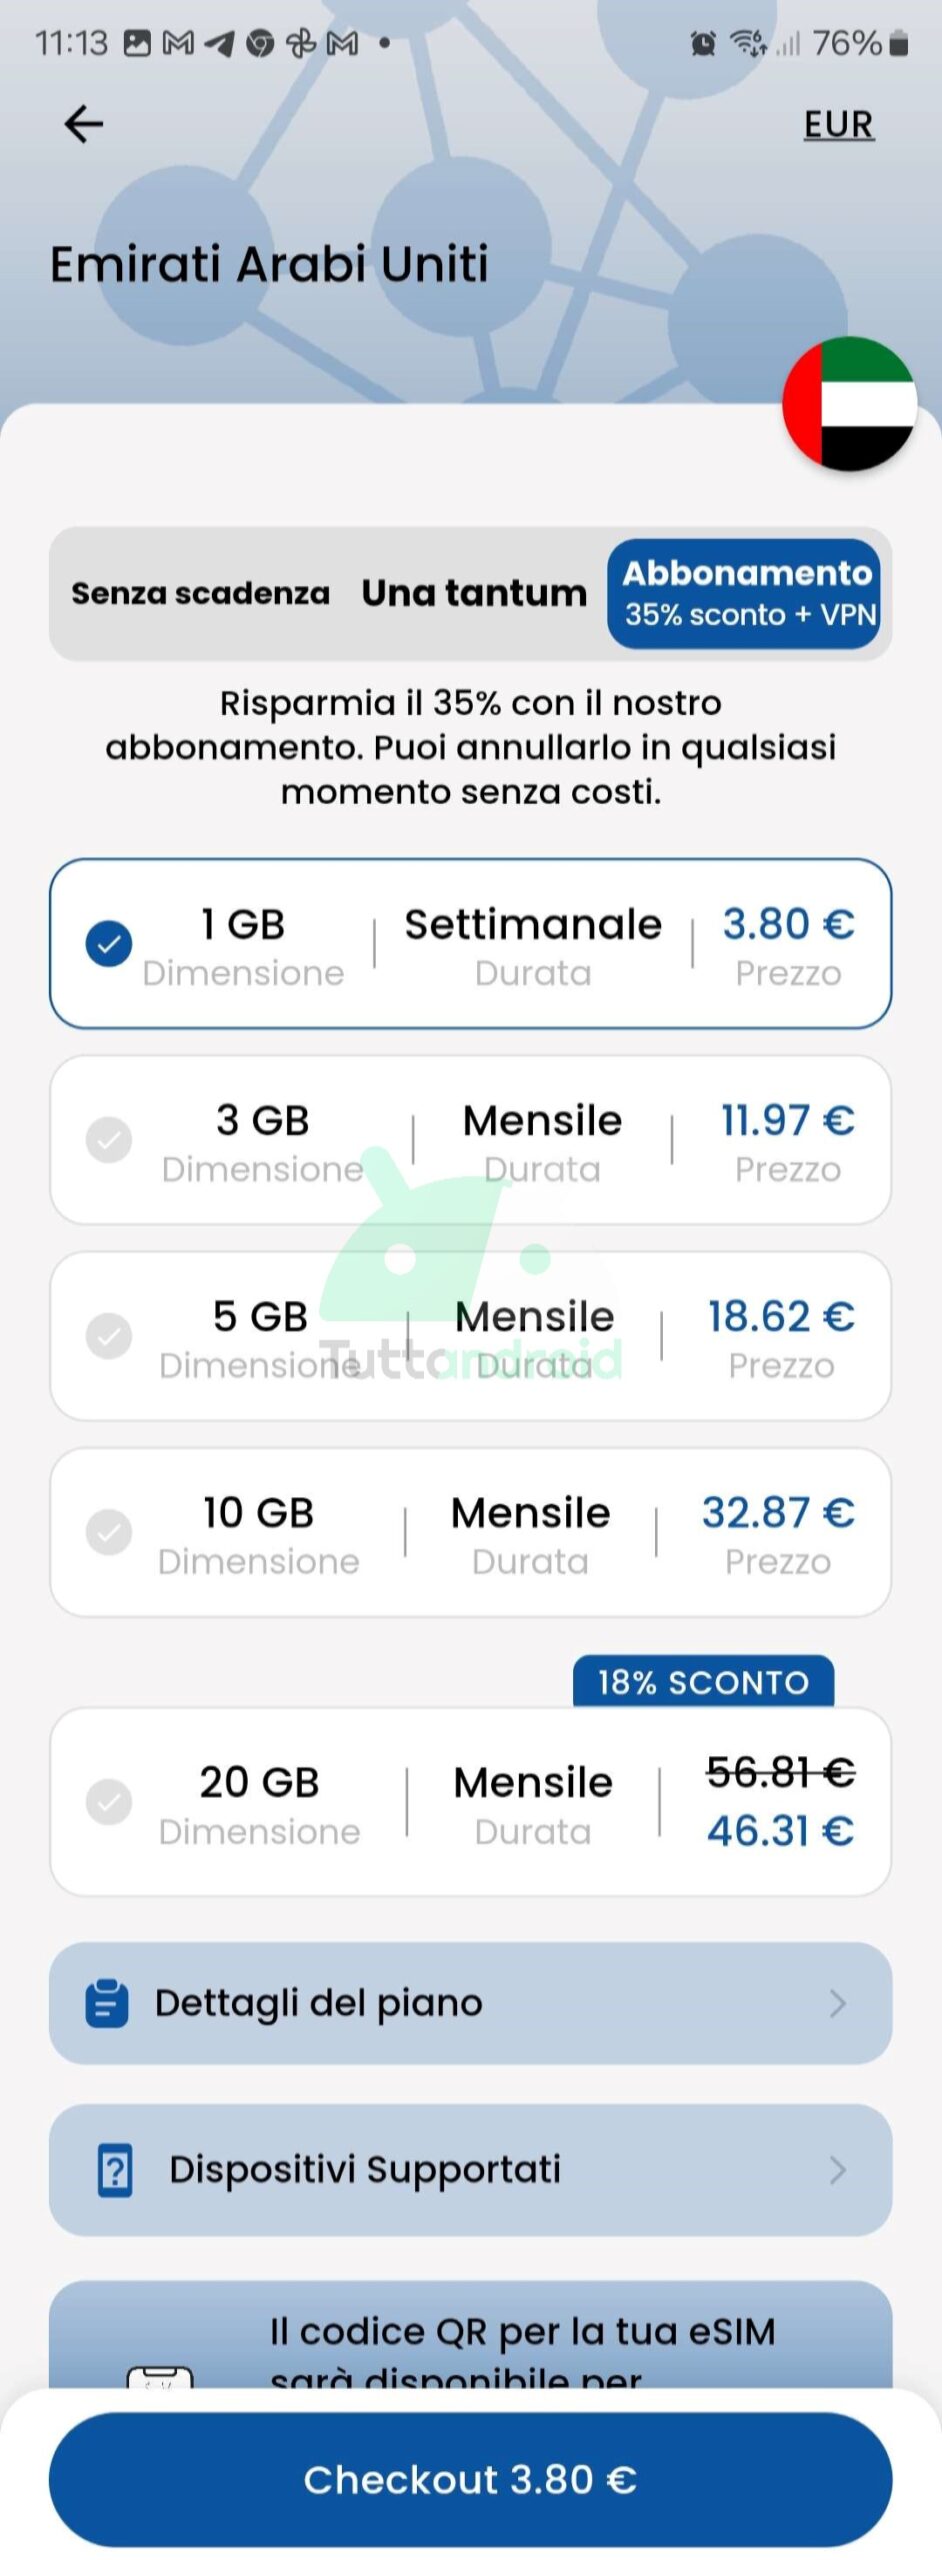Select the 5 GB monthly plan radio
Screen dimensions: 942x2560
click(x=109, y=1335)
